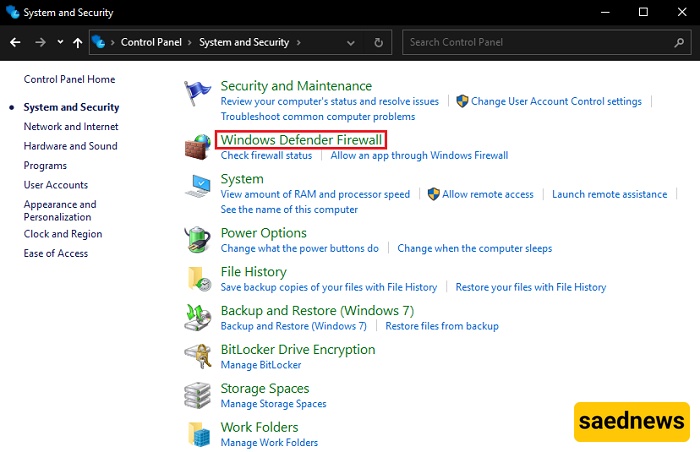Open the Power Options battery icon
This screenshot has height=452, width=700.
pyautogui.click(x=197, y=239)
